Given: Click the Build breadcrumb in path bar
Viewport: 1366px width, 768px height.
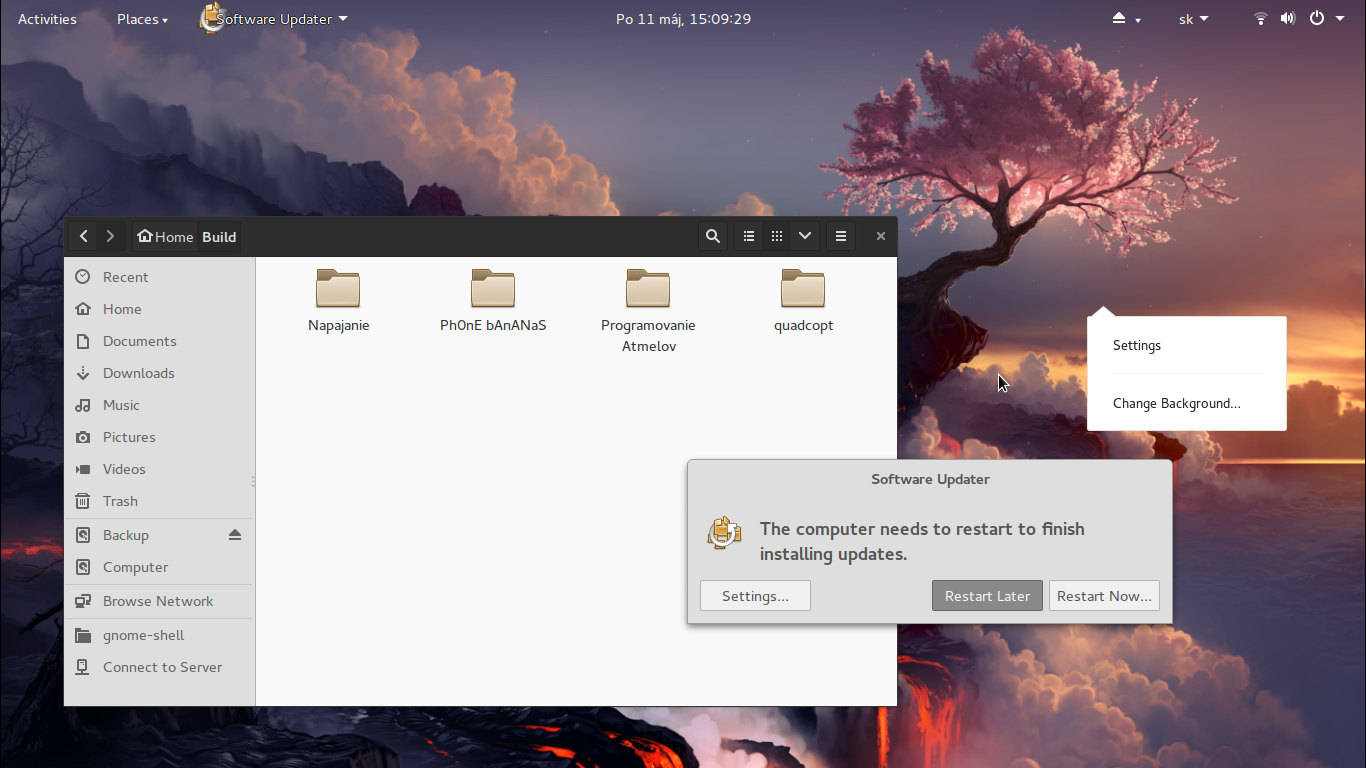Looking at the screenshot, I should click(x=219, y=237).
